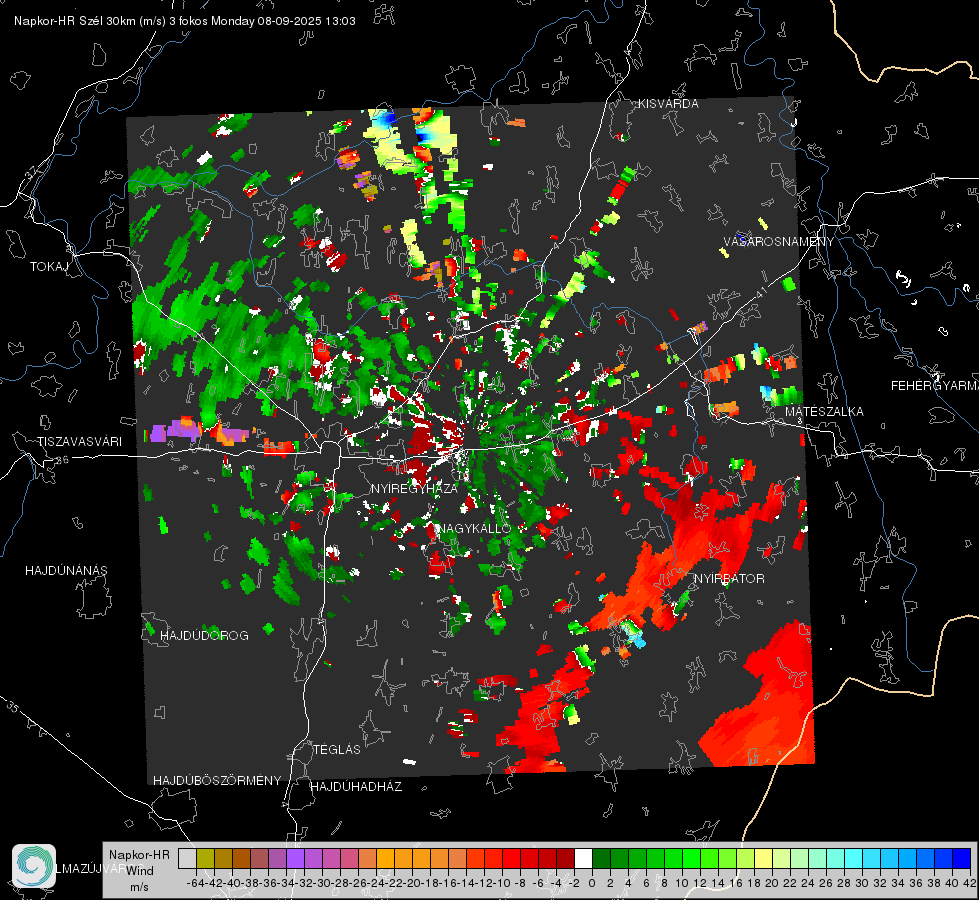Choose the olive swatch next to the gray one

(205, 858)
